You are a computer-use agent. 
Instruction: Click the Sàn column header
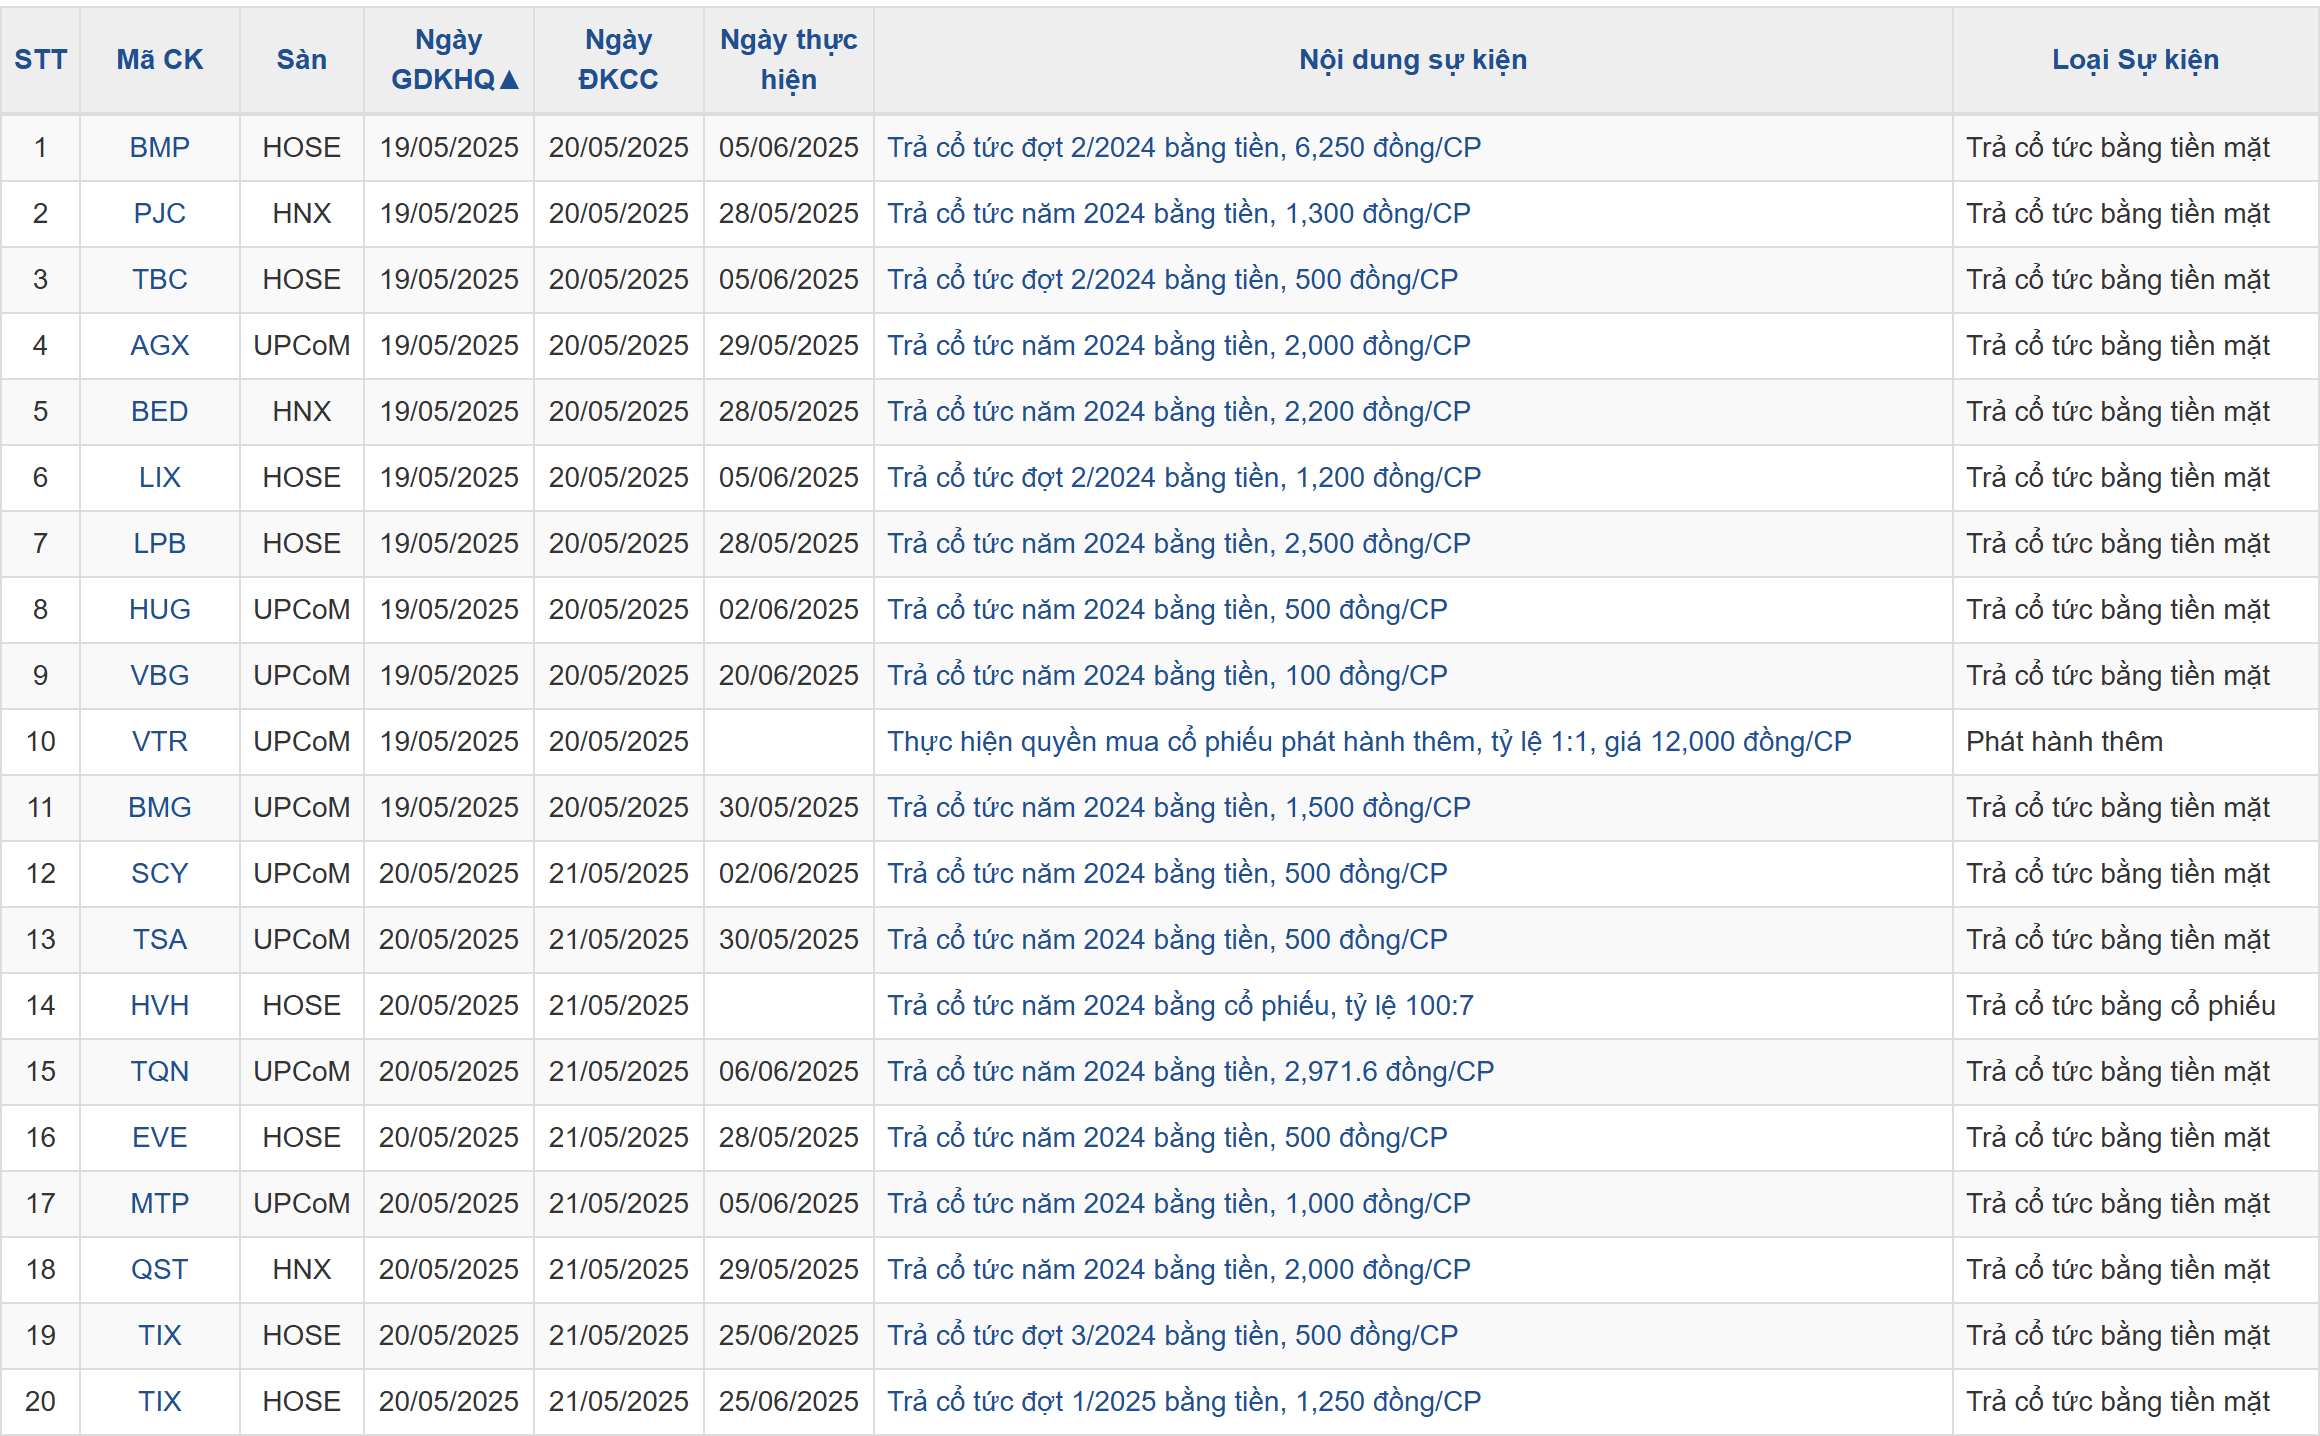[302, 60]
